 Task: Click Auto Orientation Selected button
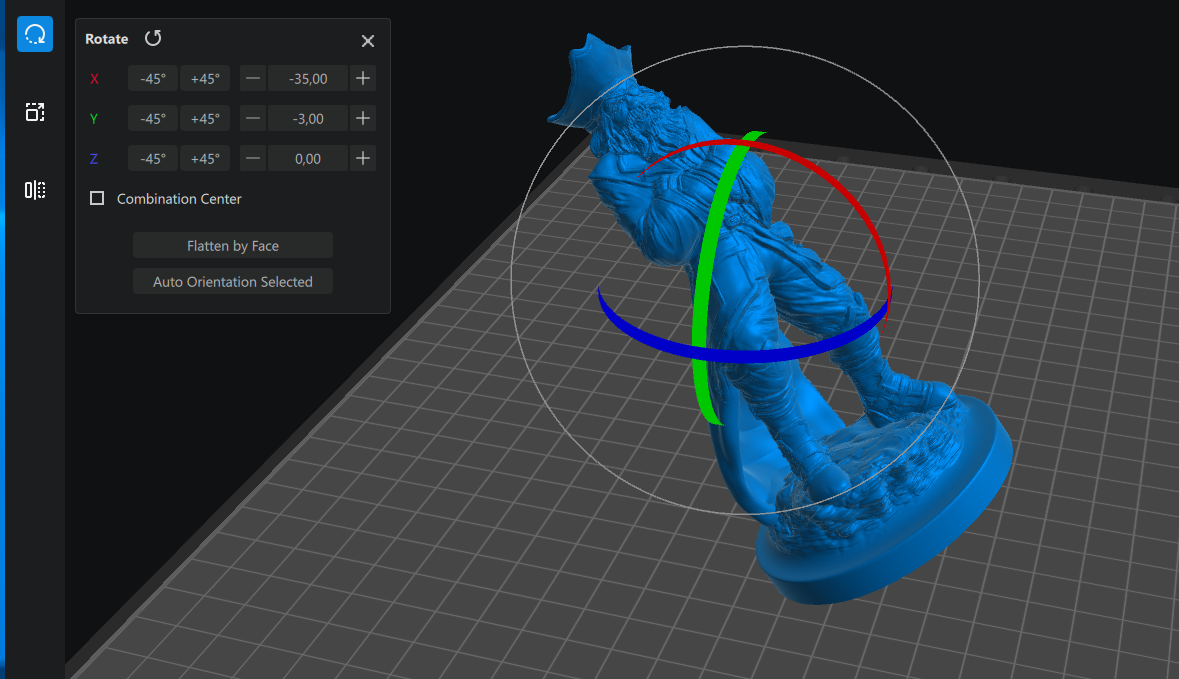pos(233,282)
